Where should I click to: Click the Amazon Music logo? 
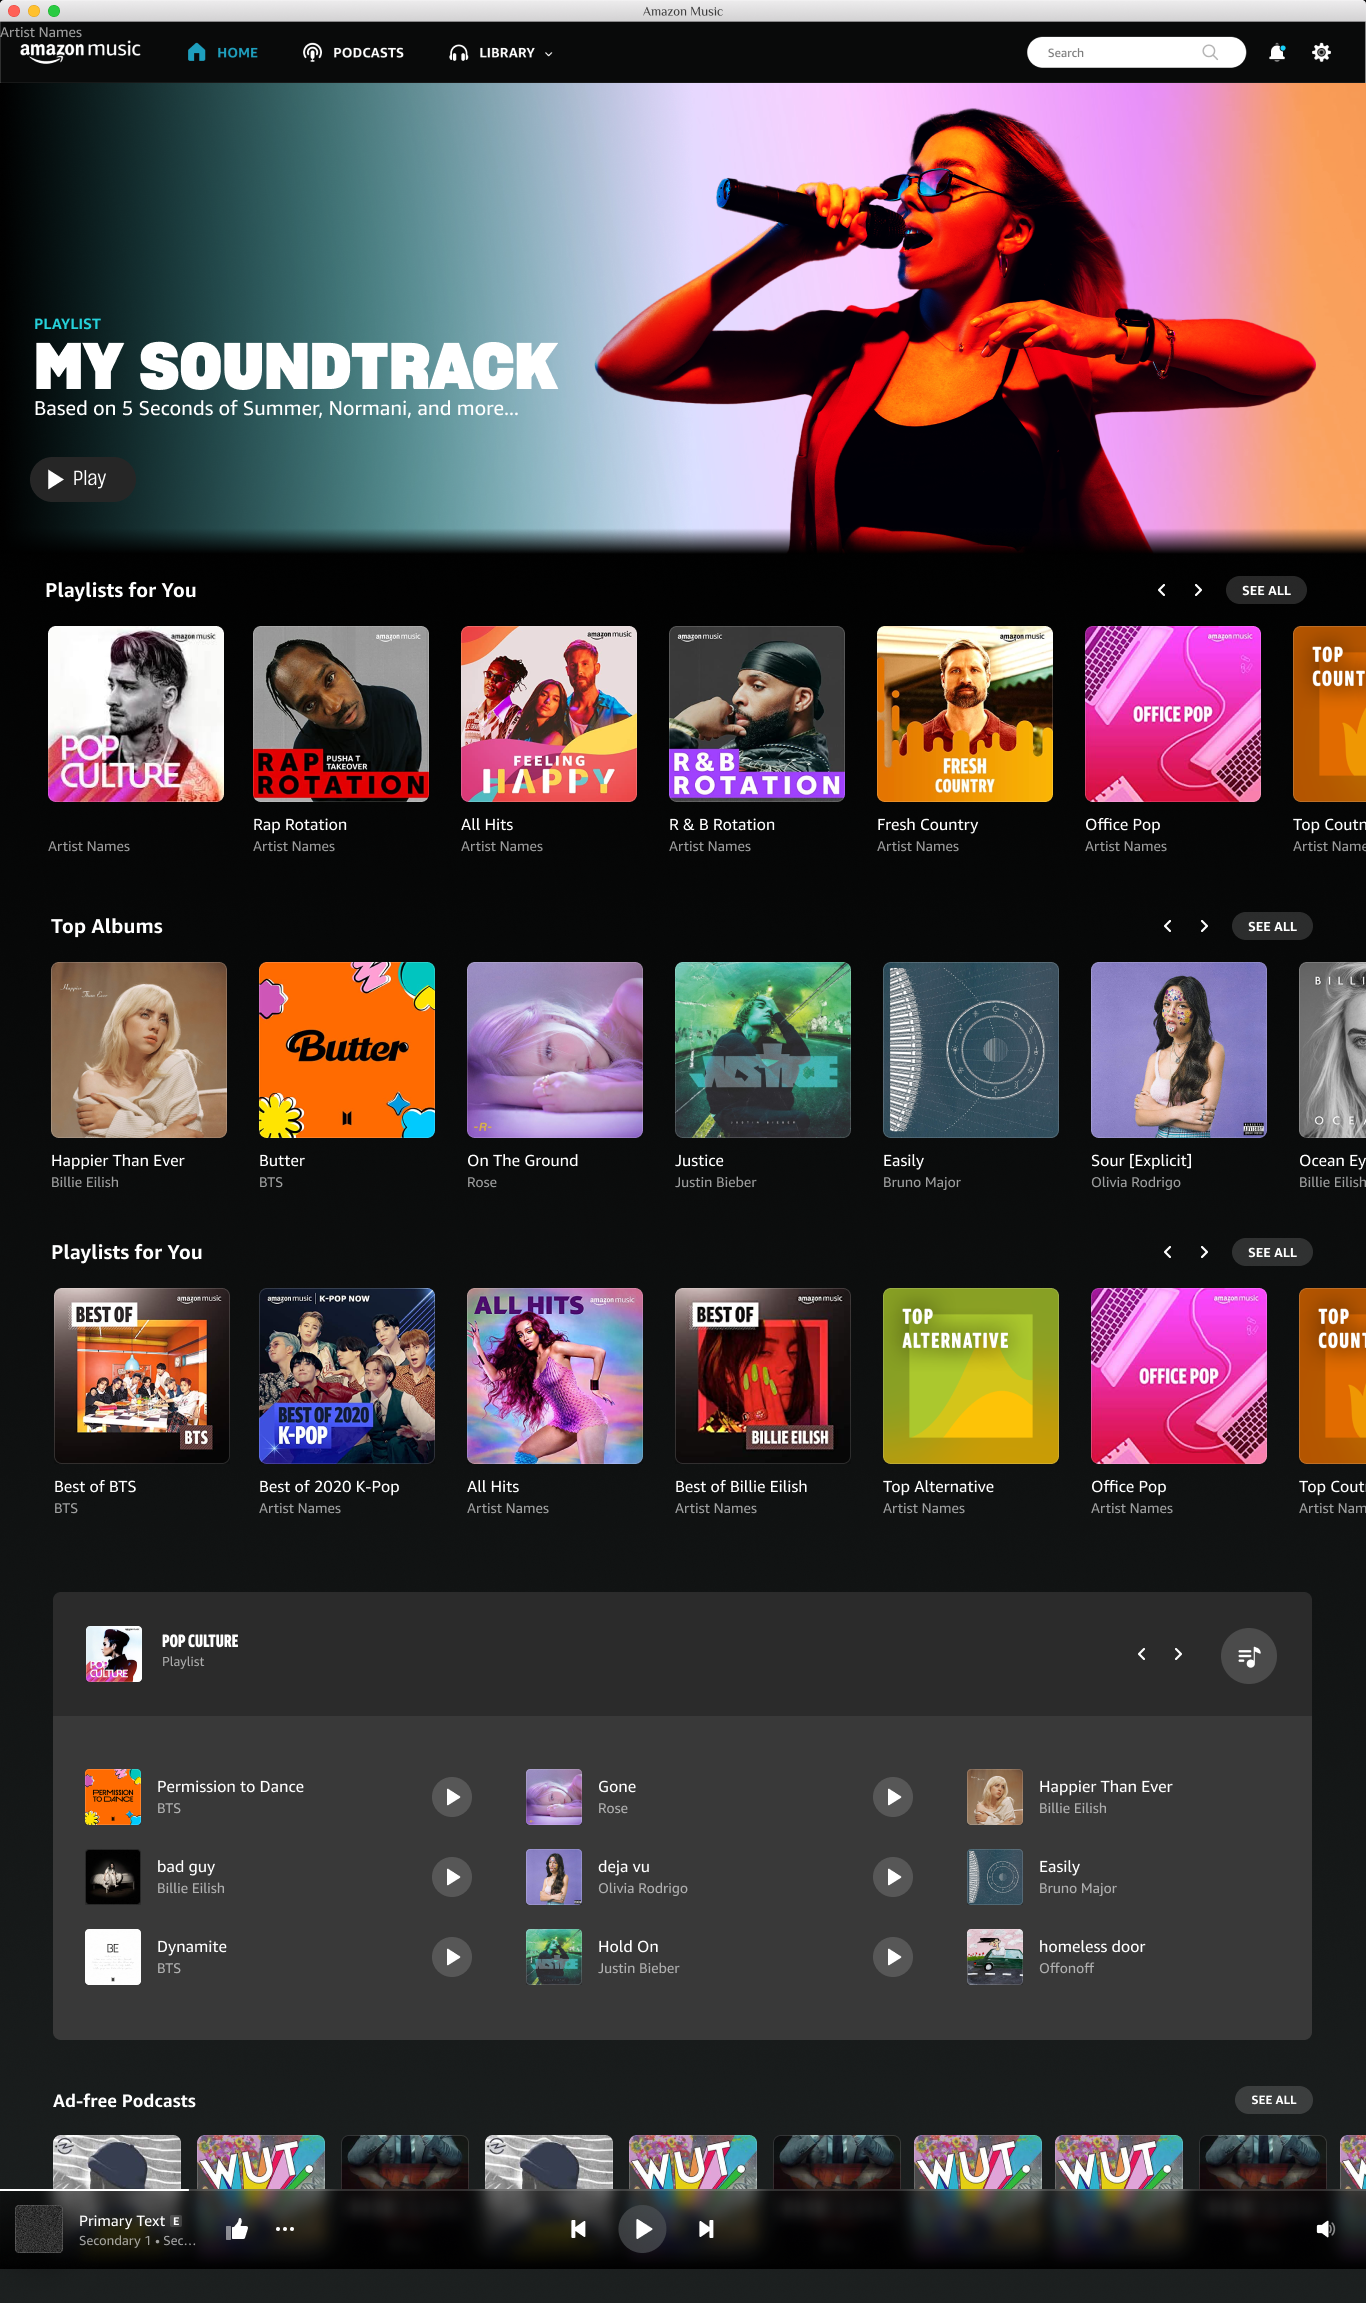[x=80, y=51]
